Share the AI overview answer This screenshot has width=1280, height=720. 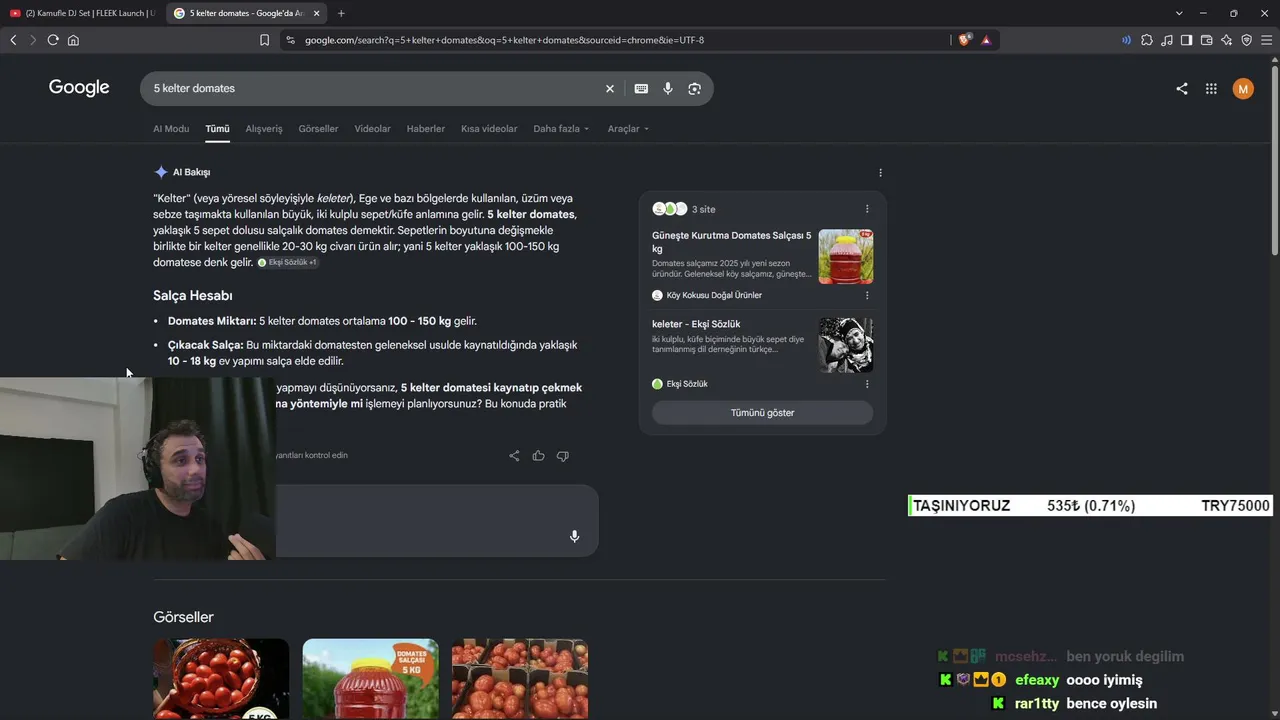click(514, 456)
